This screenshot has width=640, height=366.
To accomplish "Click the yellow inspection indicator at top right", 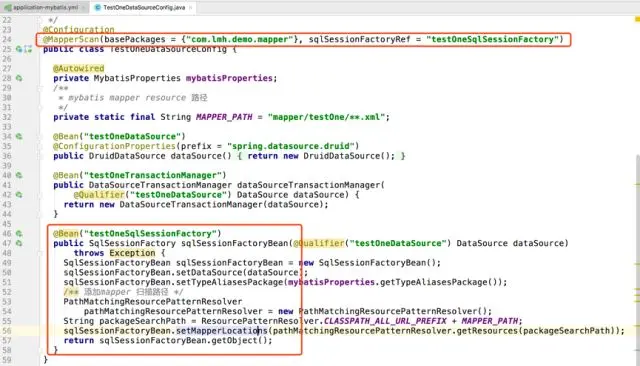I will [x=637, y=19].
